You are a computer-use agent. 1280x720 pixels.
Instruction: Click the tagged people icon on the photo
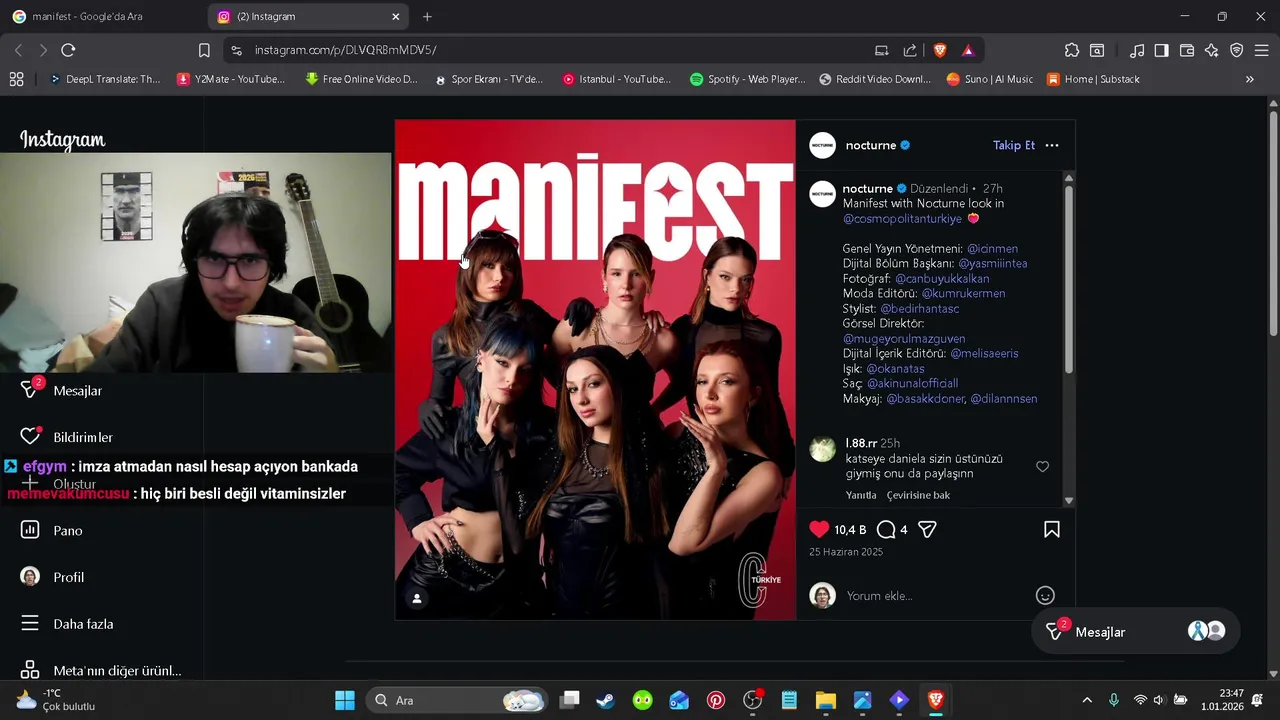tap(417, 599)
